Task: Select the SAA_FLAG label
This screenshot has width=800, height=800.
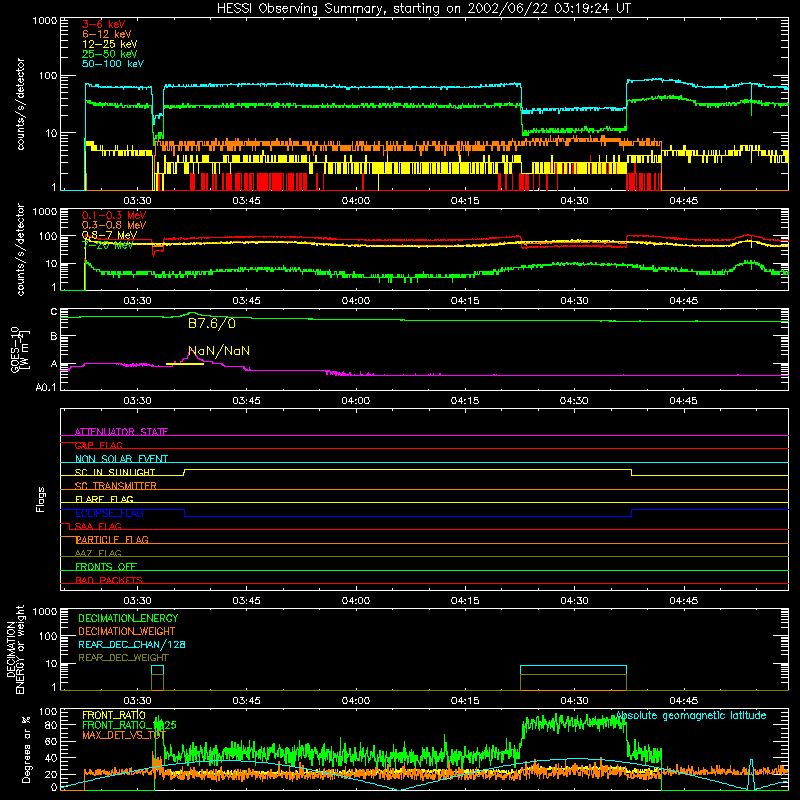Action: (x=98, y=526)
